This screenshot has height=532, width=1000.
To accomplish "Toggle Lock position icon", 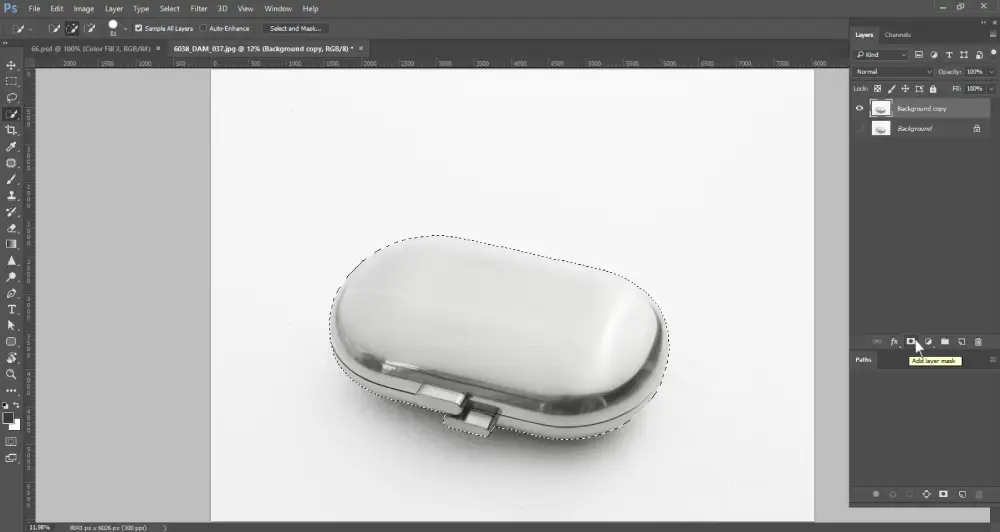I will [x=905, y=89].
